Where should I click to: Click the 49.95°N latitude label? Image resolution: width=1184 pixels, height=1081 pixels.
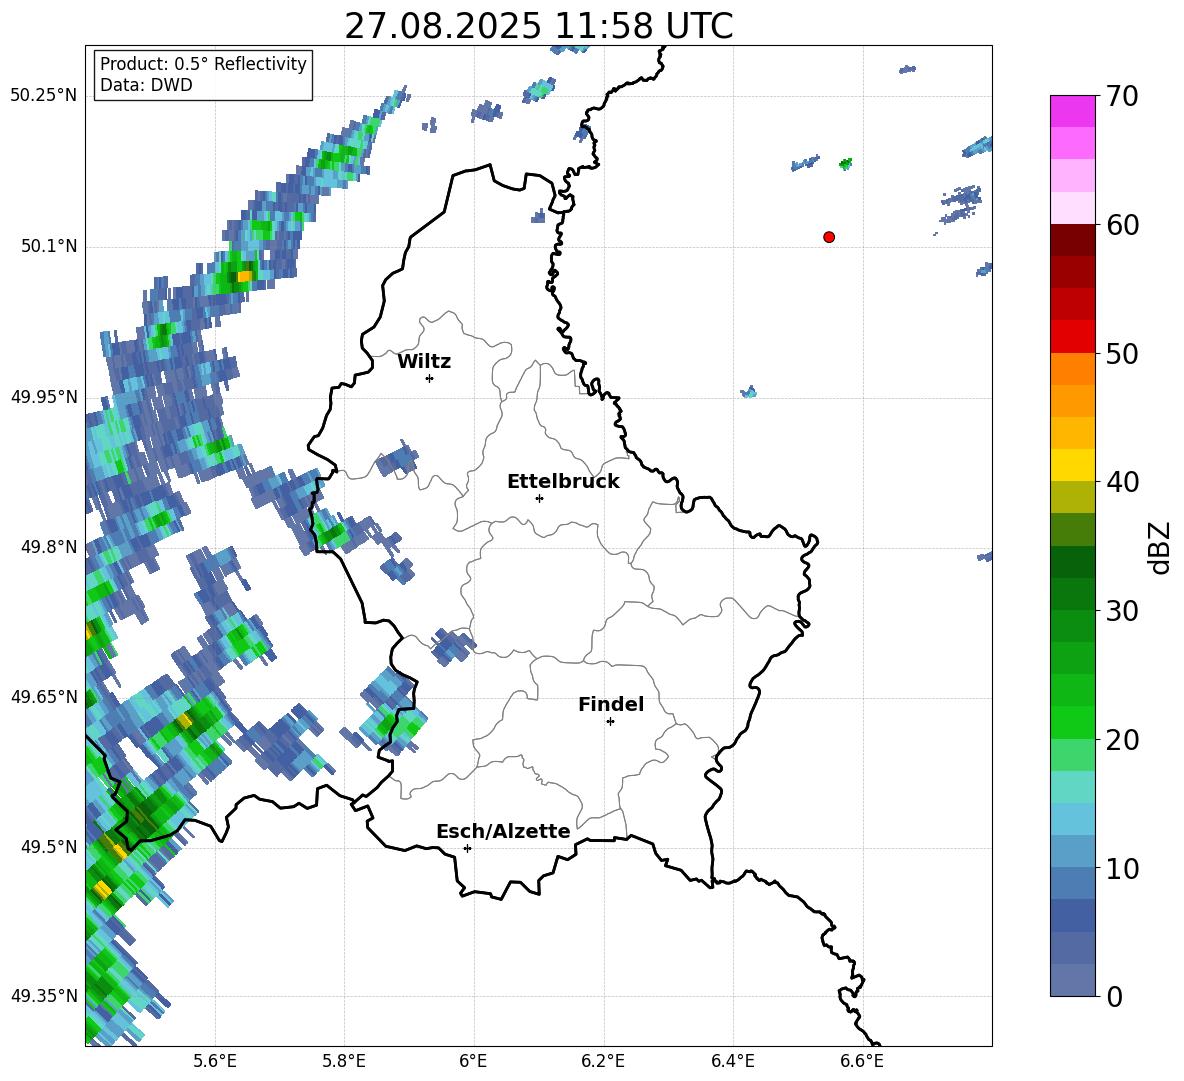click(44, 397)
